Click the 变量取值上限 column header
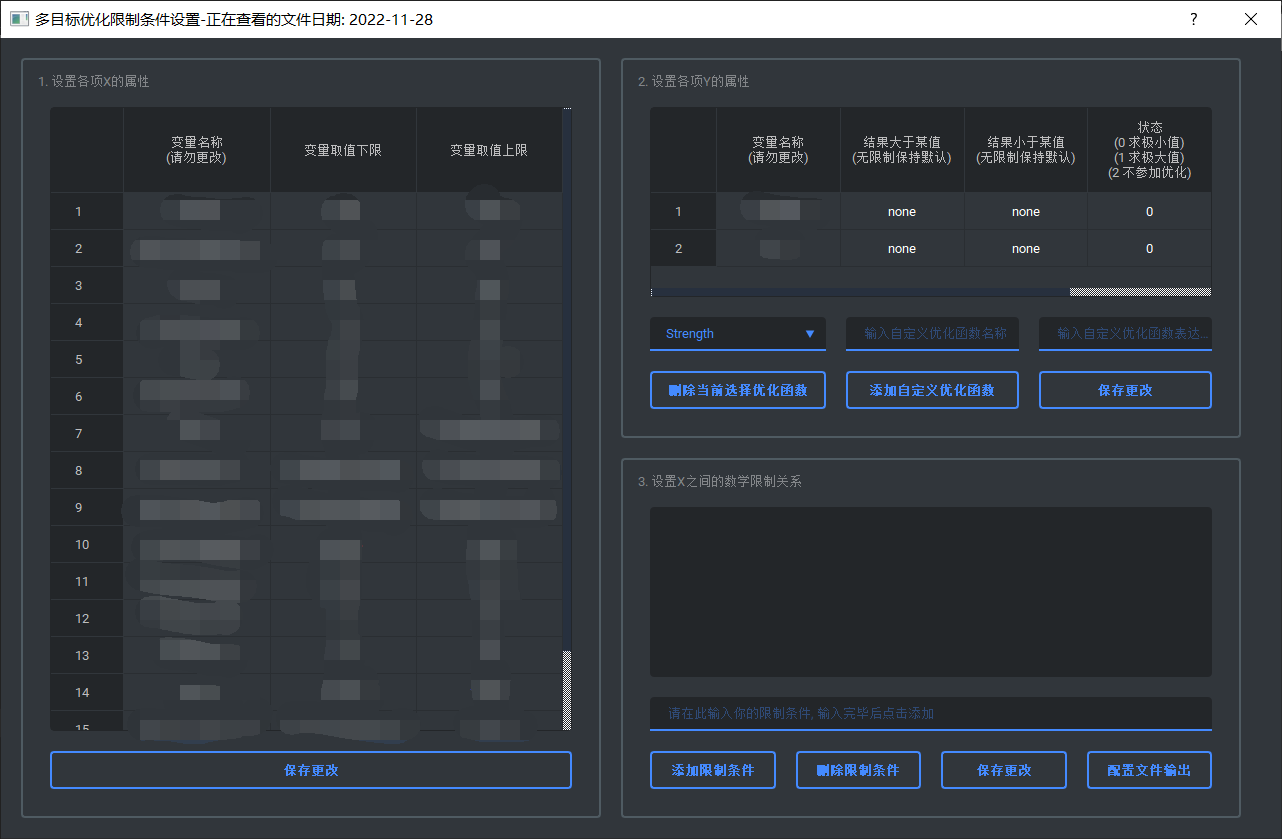 click(489, 150)
